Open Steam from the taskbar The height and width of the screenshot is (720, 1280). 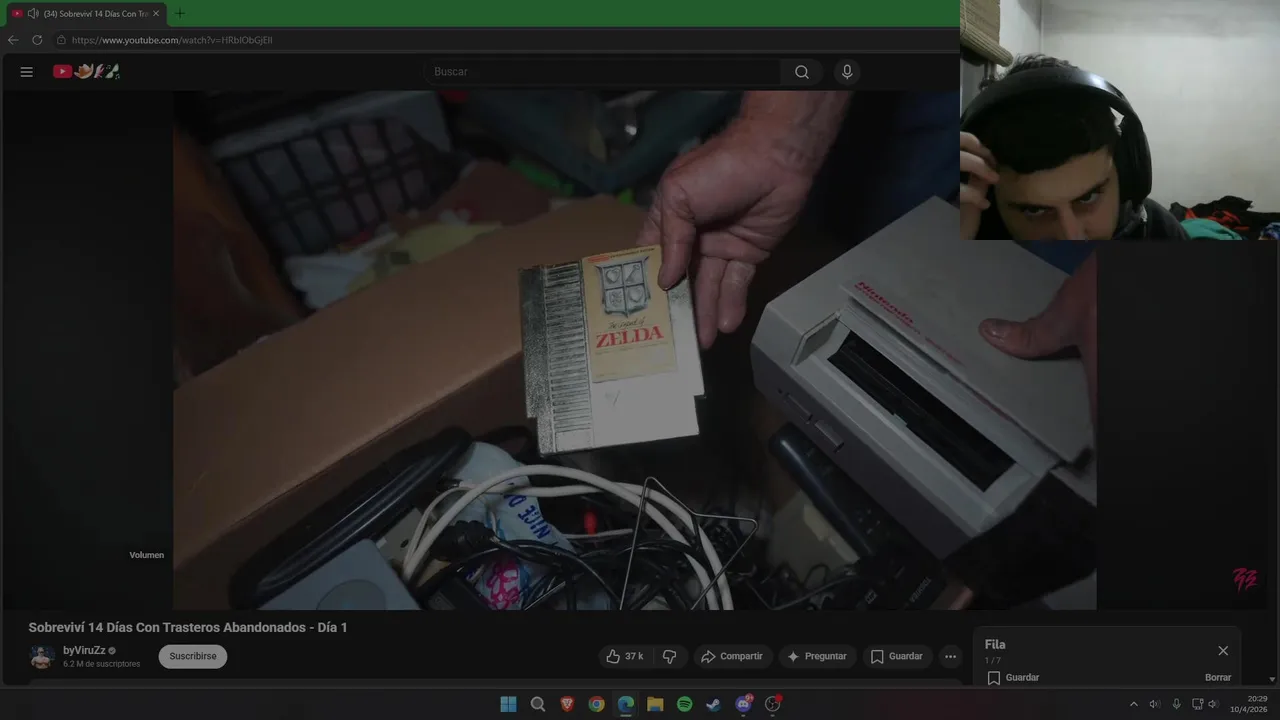click(713, 704)
